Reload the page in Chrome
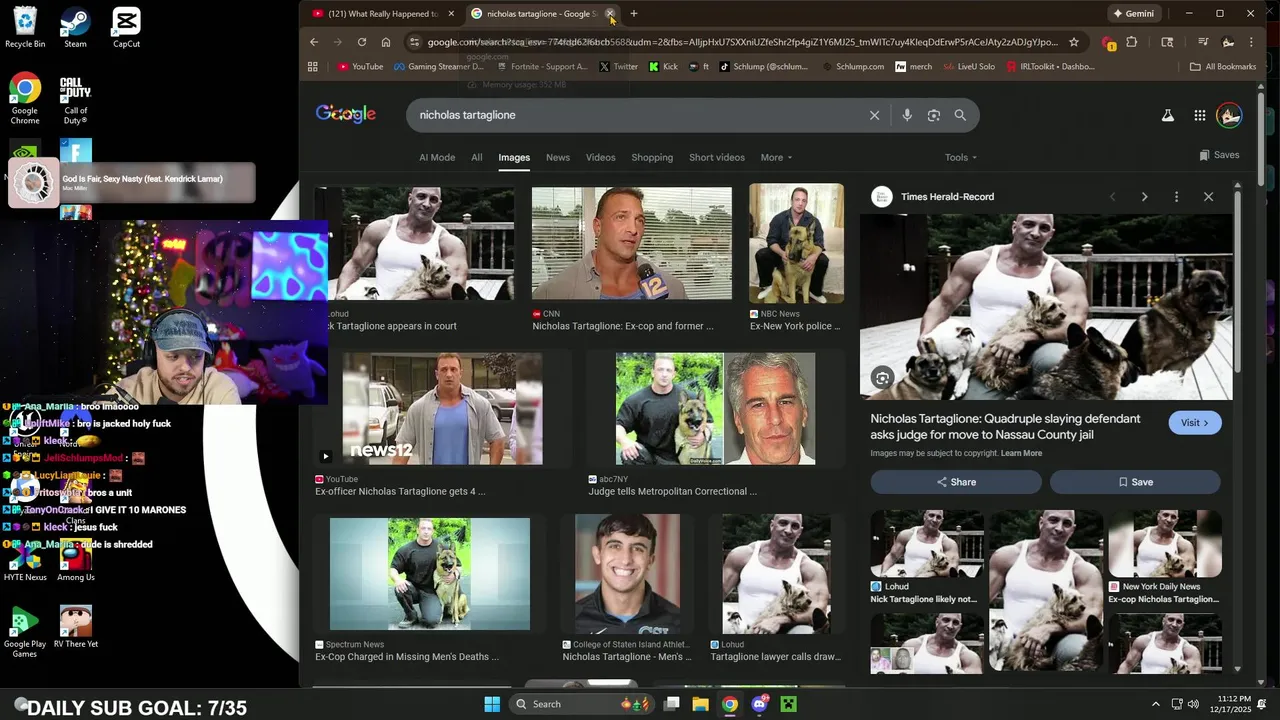The image size is (1280, 720). point(362,42)
